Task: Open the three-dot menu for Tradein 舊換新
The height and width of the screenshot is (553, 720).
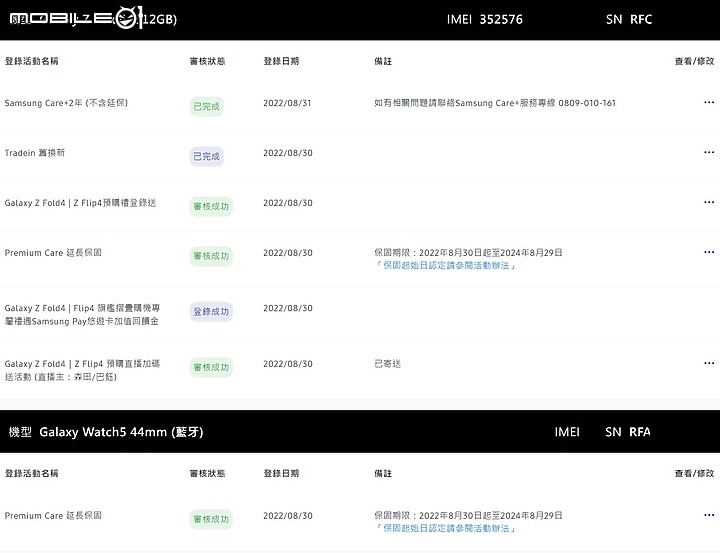Action: tap(709, 152)
